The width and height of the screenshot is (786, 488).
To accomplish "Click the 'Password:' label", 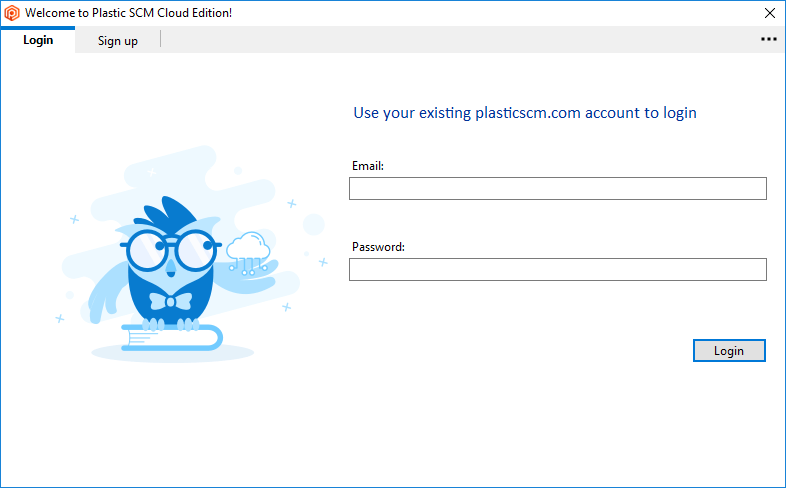I will pos(378,247).
